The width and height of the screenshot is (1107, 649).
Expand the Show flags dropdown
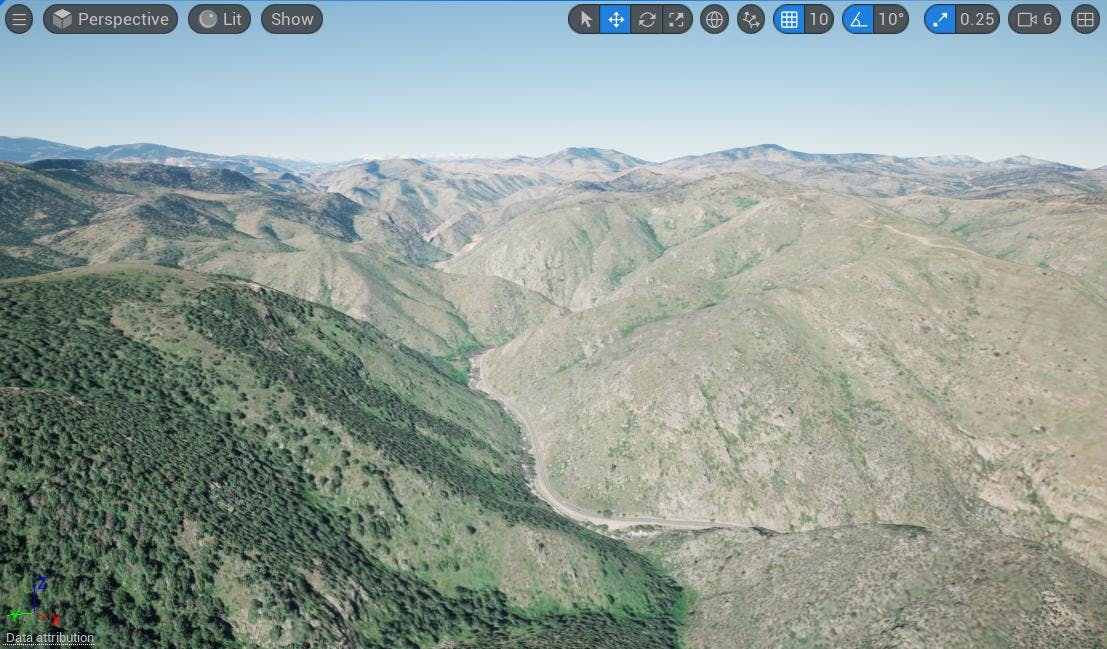point(291,19)
